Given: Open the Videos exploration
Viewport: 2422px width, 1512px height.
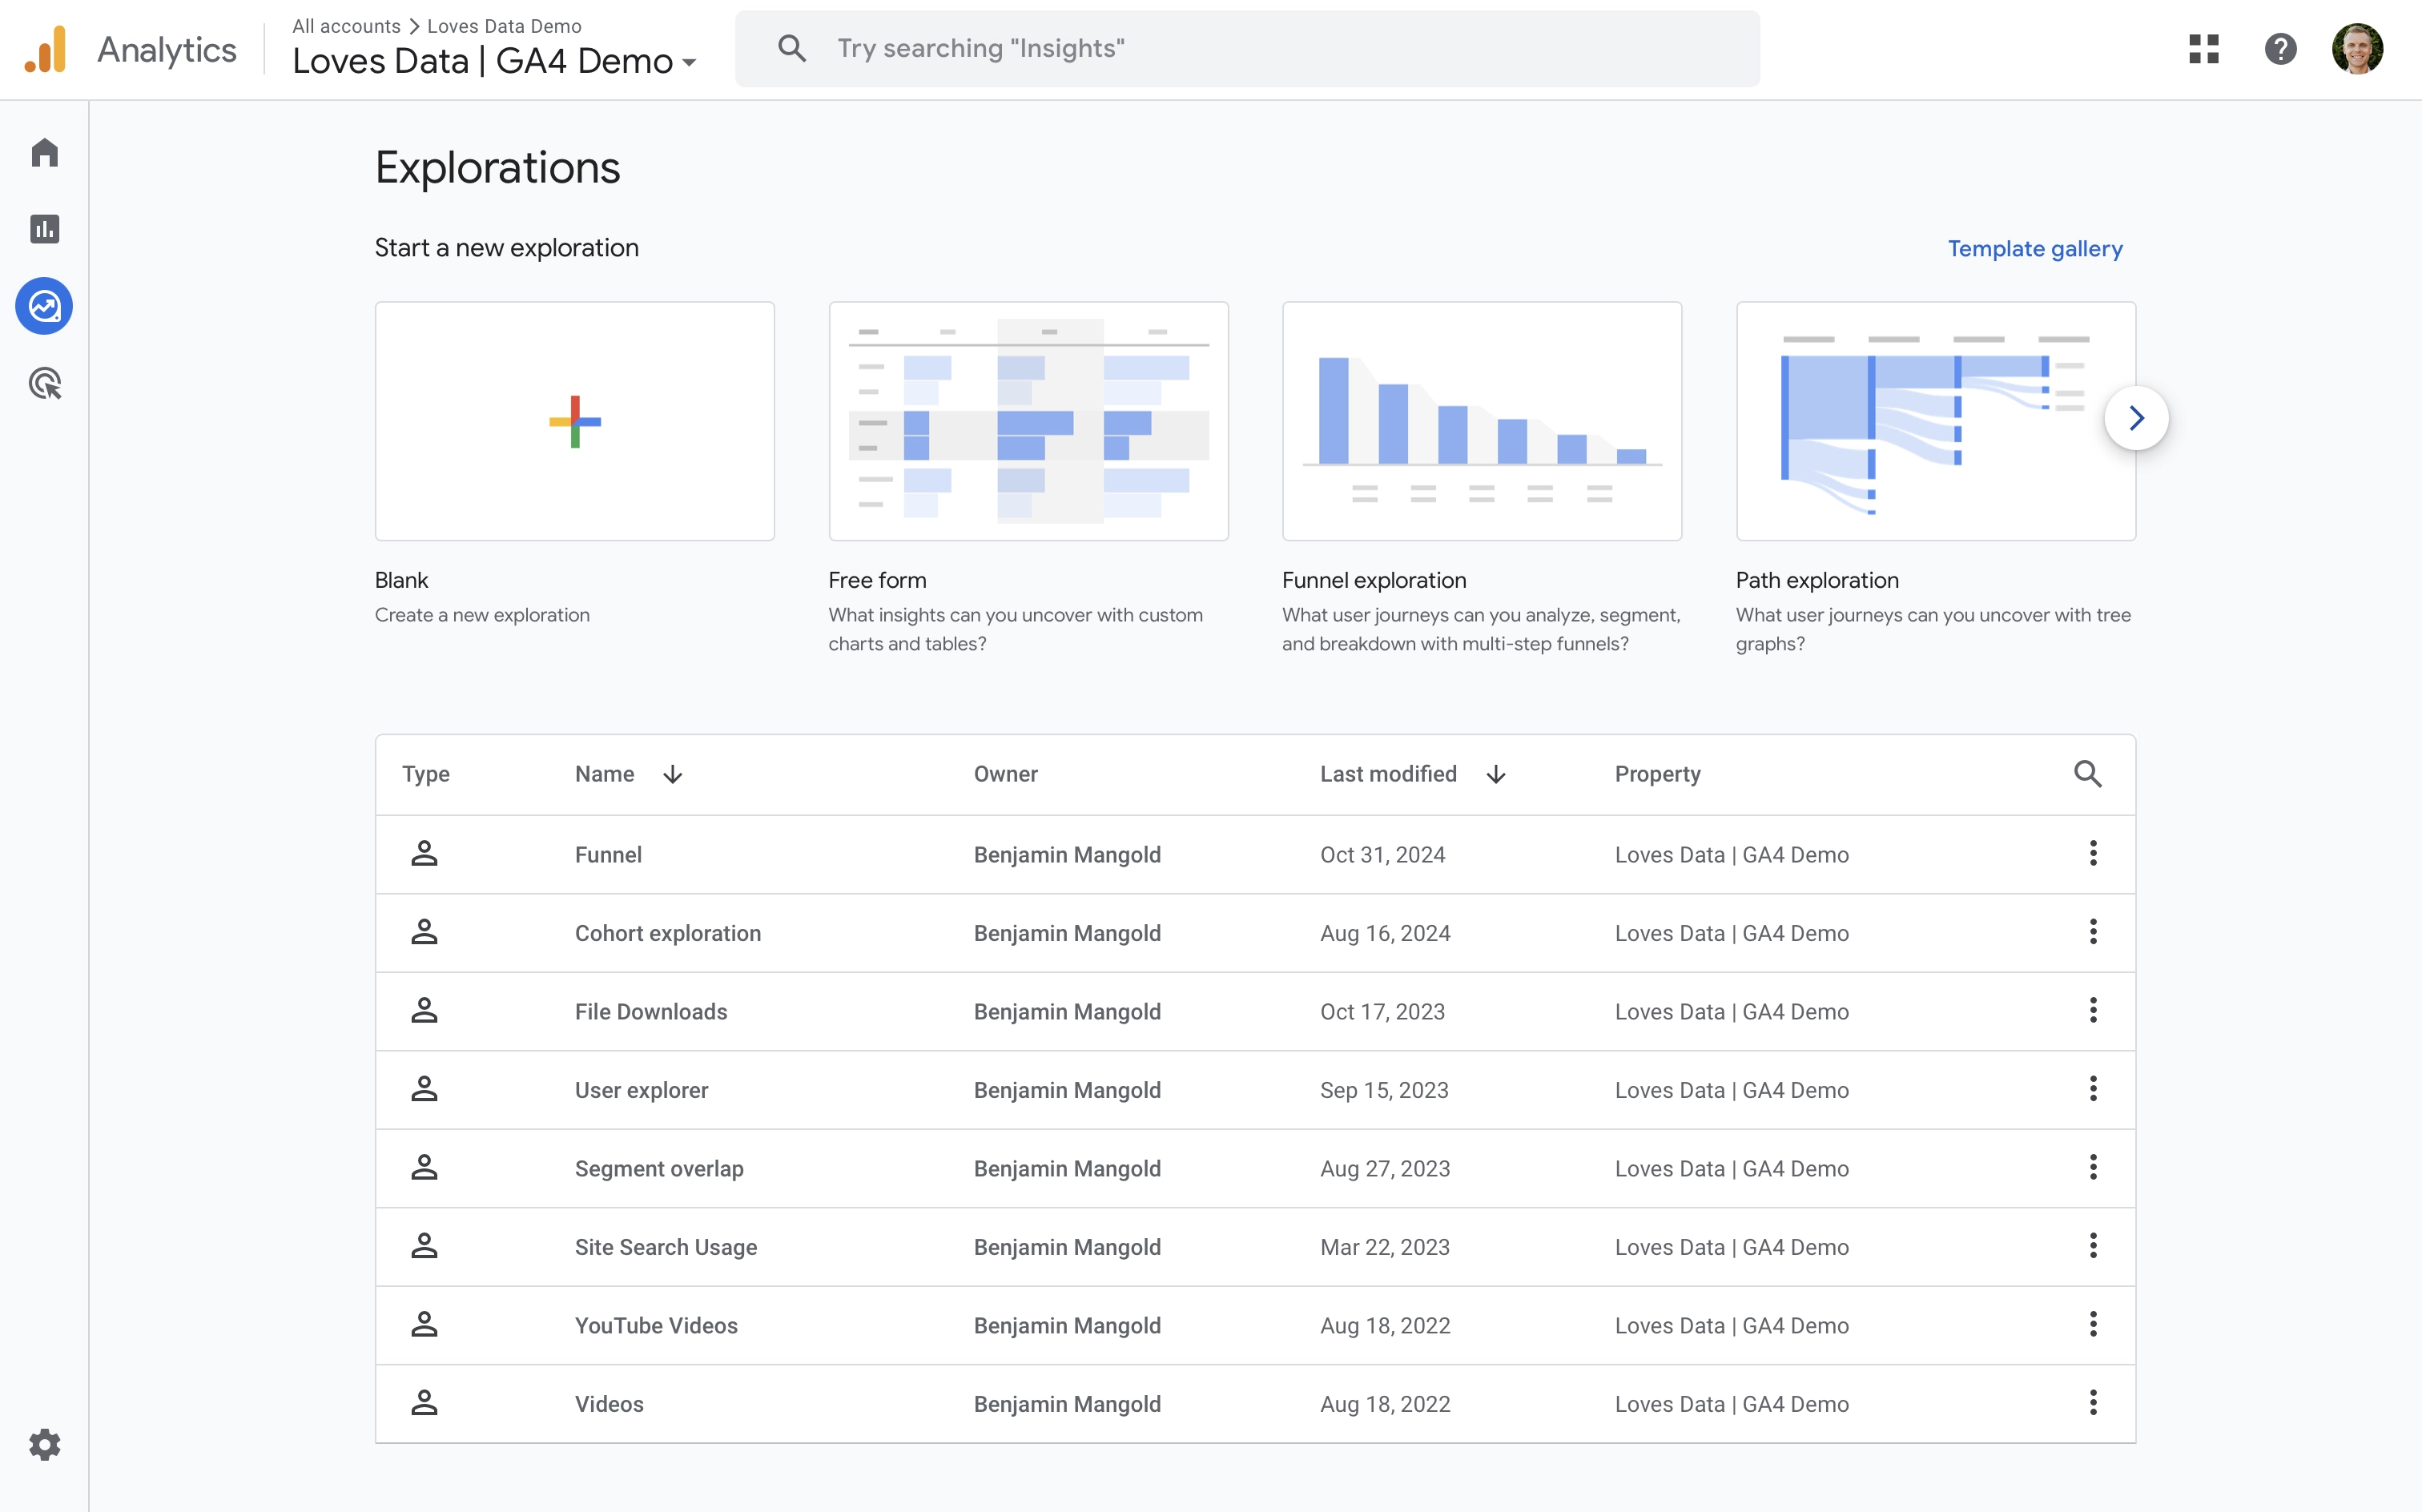Looking at the screenshot, I should point(609,1404).
